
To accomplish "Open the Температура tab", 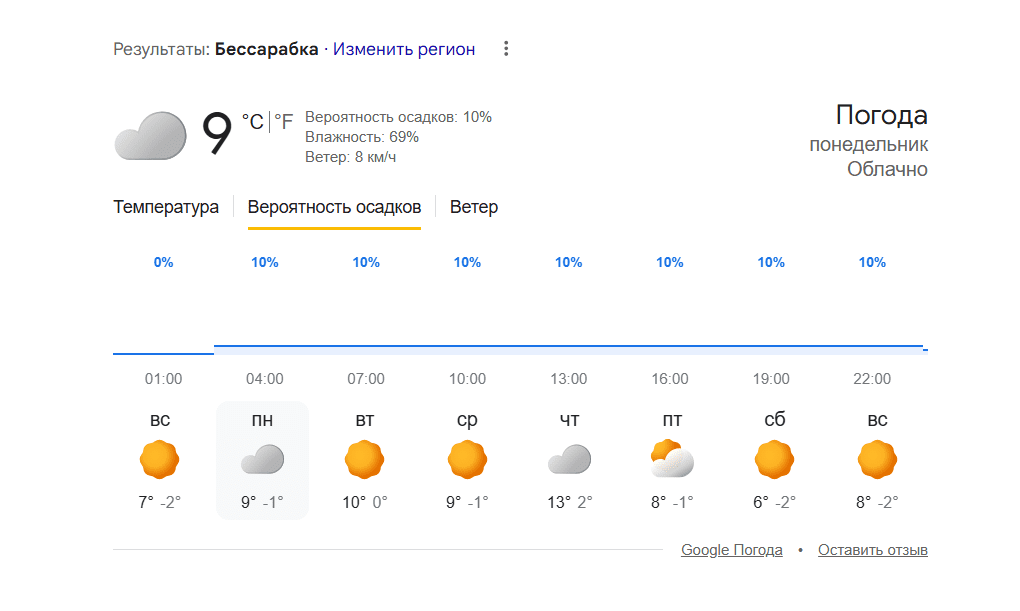I will click(x=166, y=207).
